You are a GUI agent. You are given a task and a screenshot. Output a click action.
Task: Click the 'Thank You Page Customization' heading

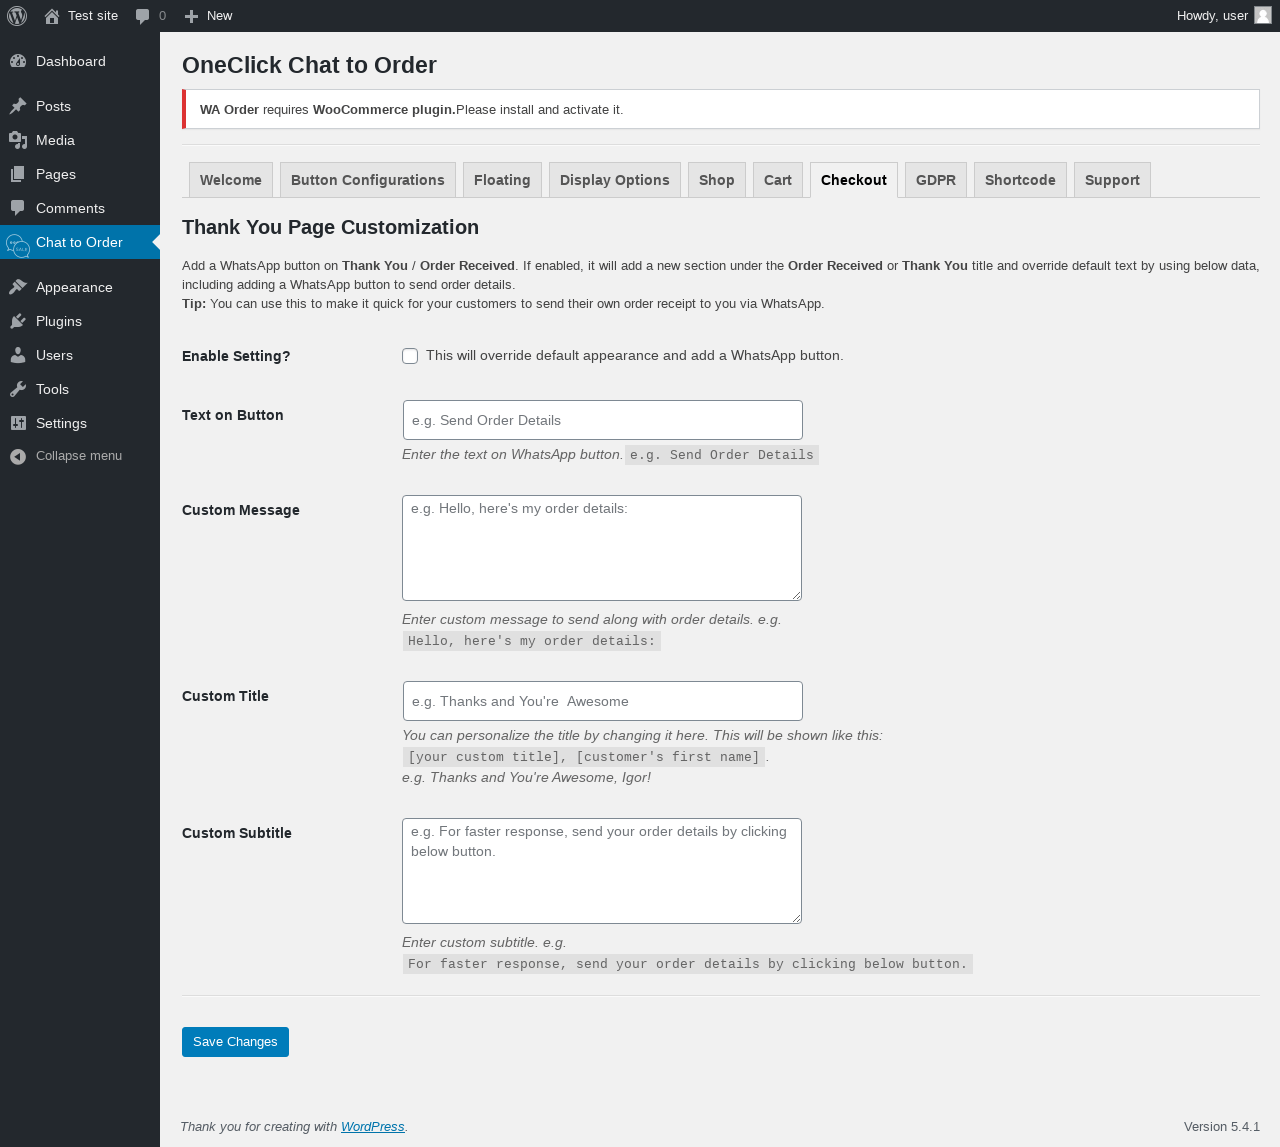pyautogui.click(x=330, y=227)
